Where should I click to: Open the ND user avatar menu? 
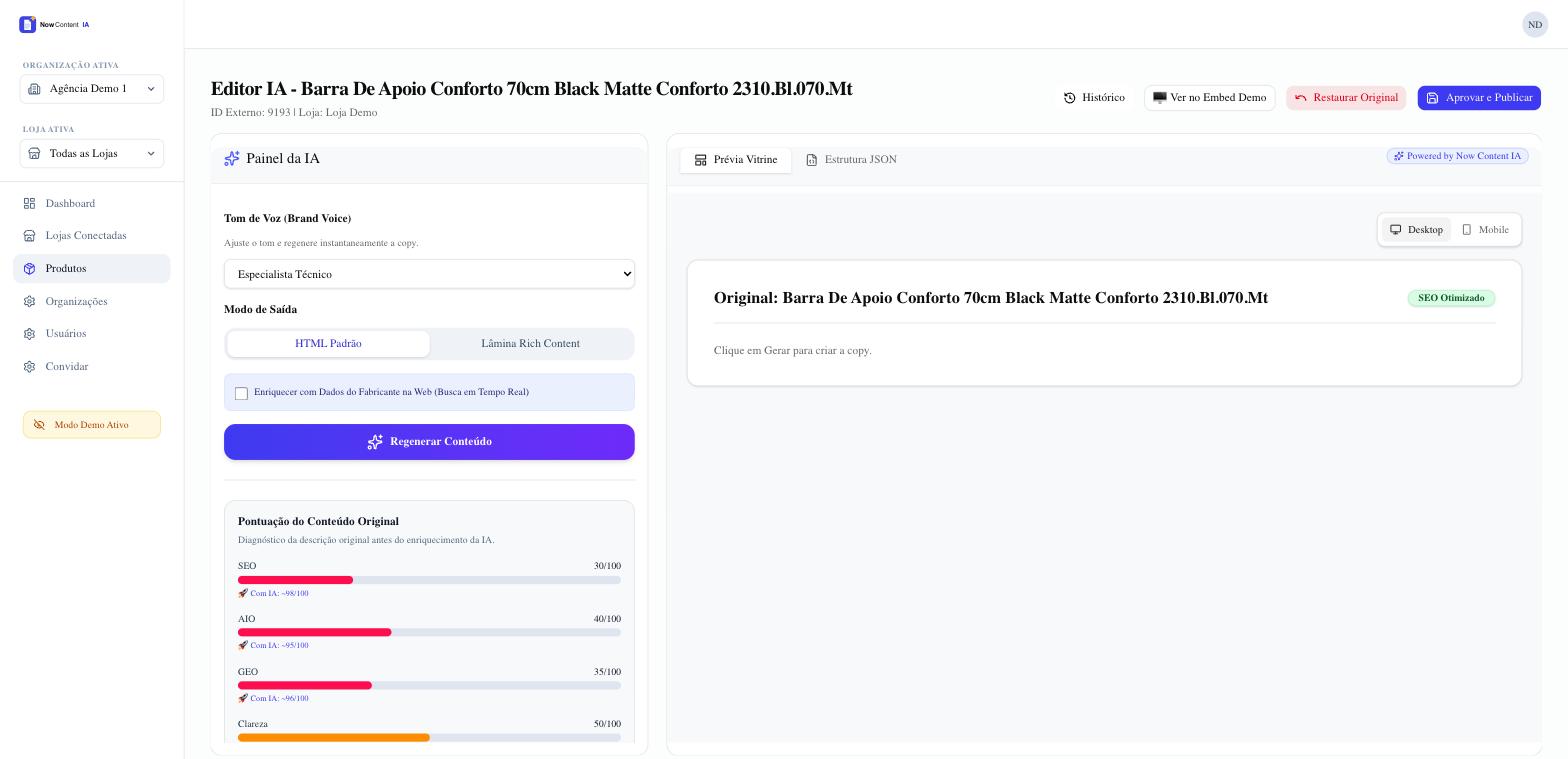[1535, 24]
